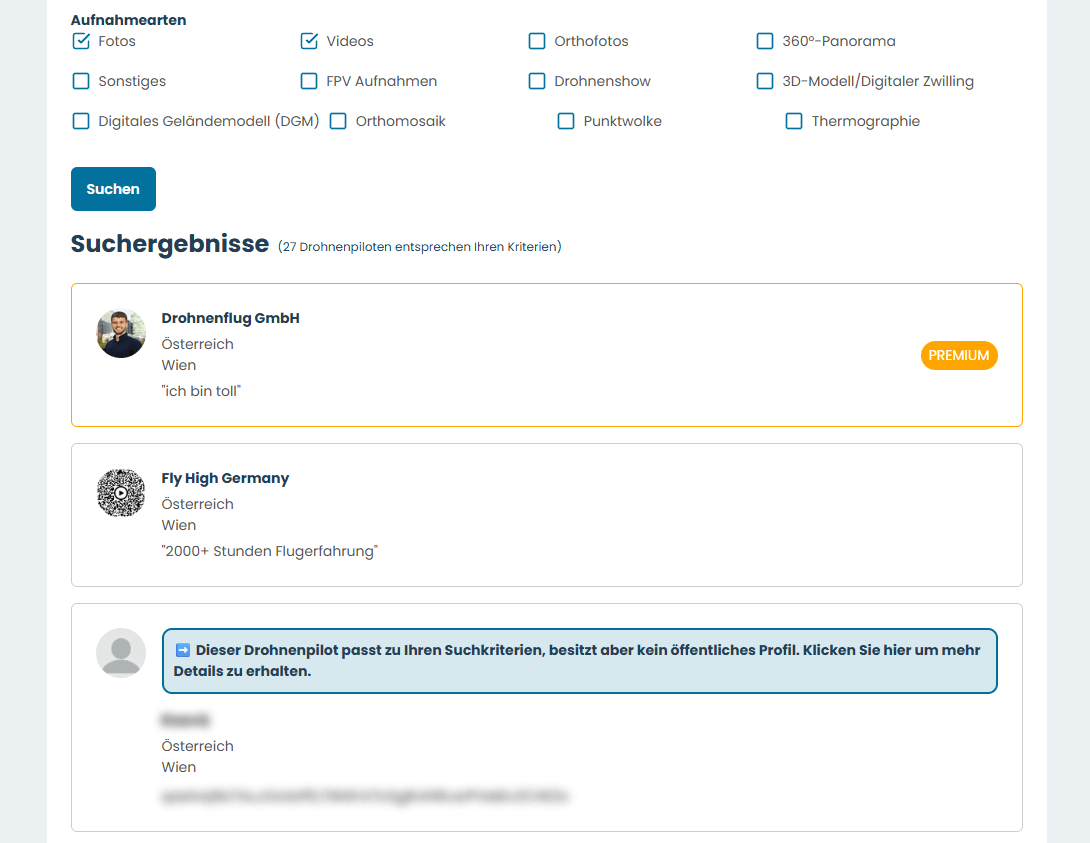Tick the 360°-Panorama checkbox
The image size is (1090, 843).
pyautogui.click(x=765, y=41)
